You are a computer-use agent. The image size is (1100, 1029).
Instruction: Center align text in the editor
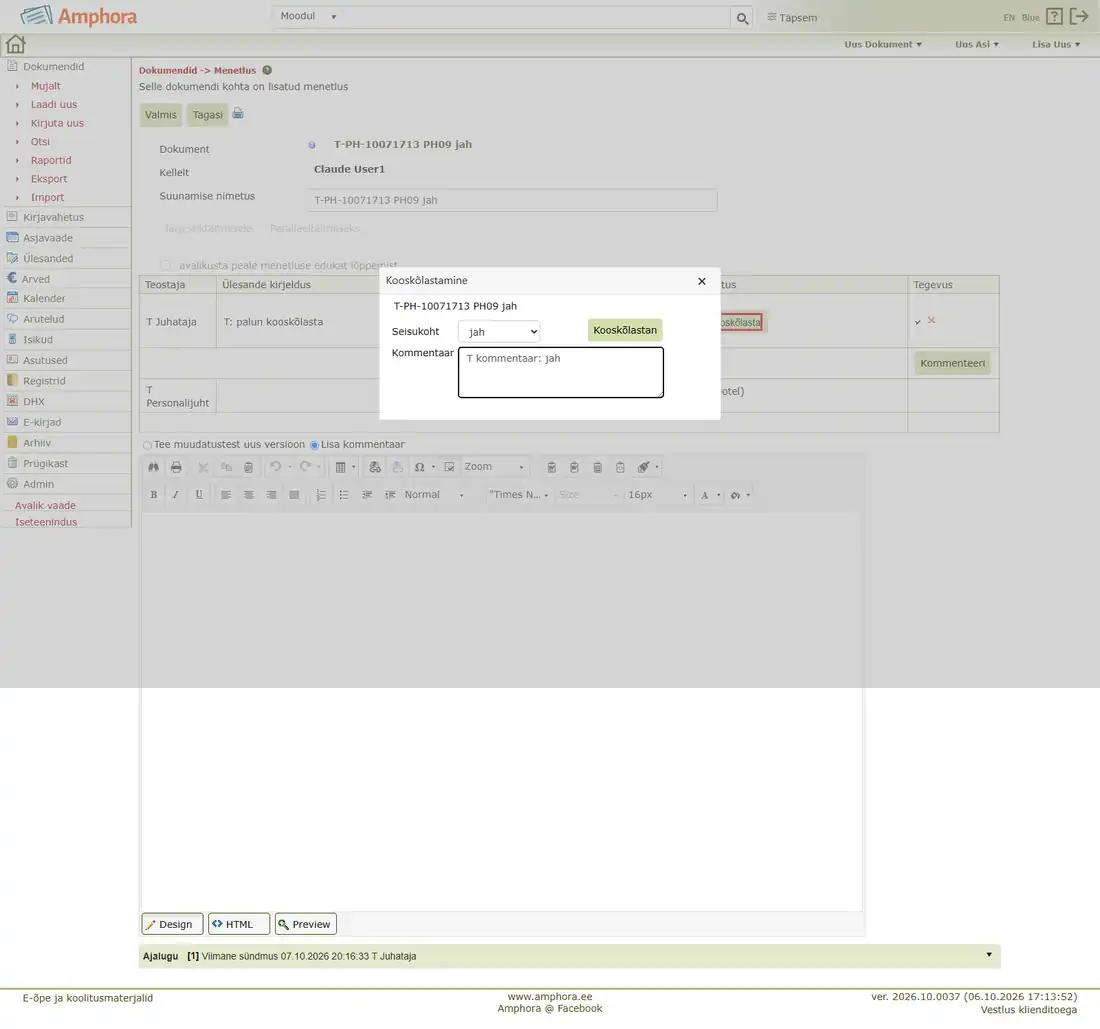point(248,495)
